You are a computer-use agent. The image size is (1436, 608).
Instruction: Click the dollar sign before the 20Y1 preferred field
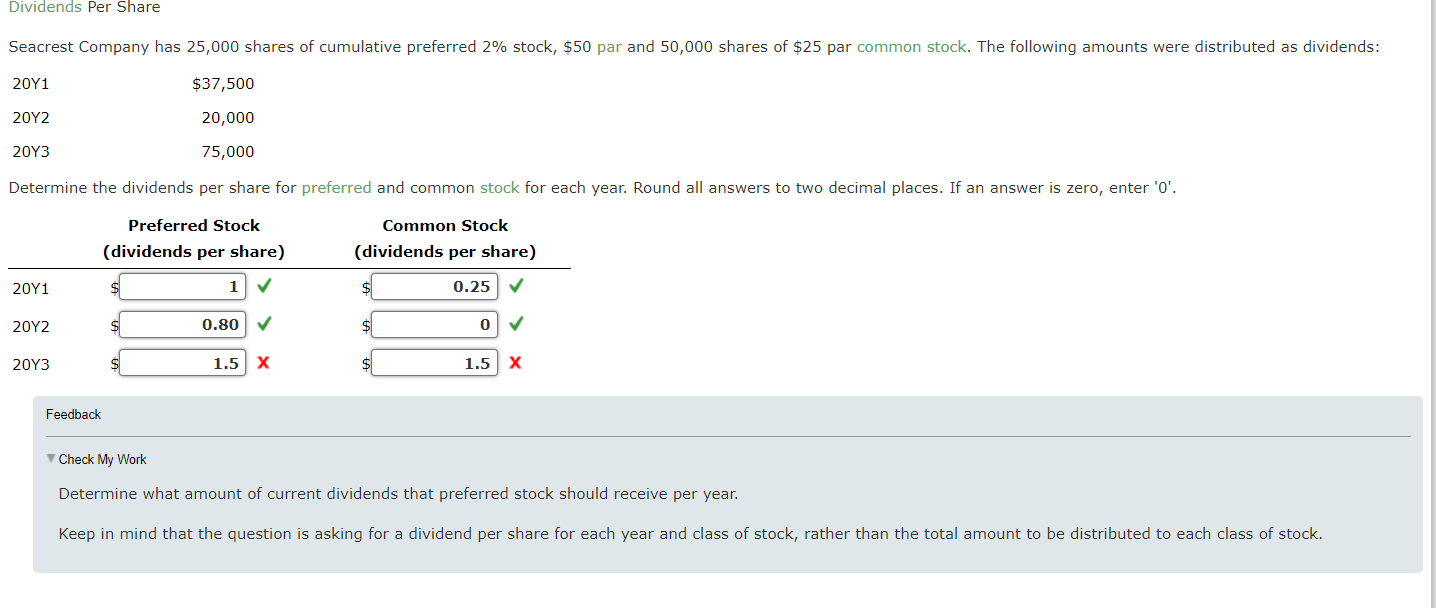[x=113, y=287]
